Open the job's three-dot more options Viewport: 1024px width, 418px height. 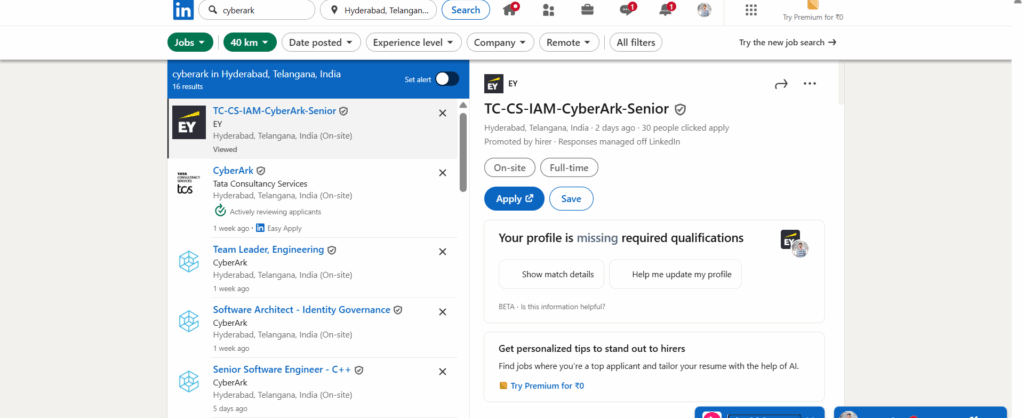point(810,84)
